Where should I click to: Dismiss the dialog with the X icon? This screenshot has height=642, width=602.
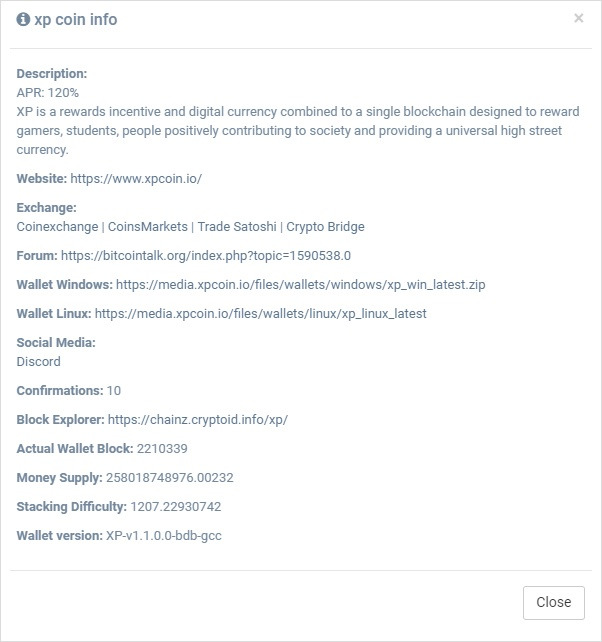point(578,18)
